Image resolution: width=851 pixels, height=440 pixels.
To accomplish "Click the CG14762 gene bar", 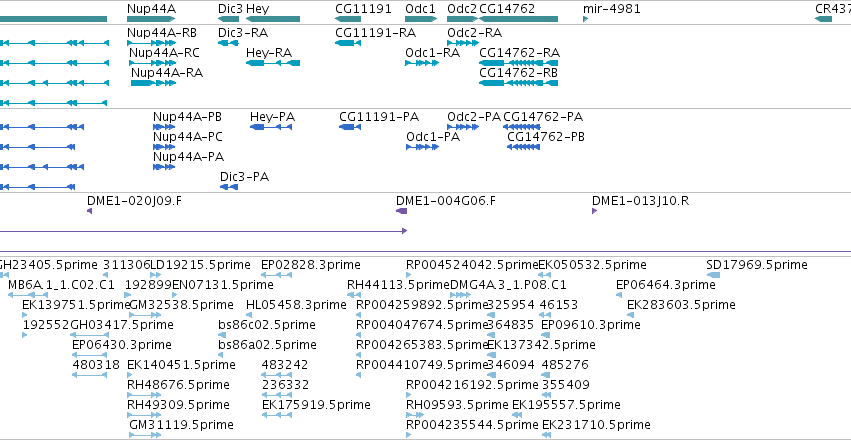I will [518, 19].
